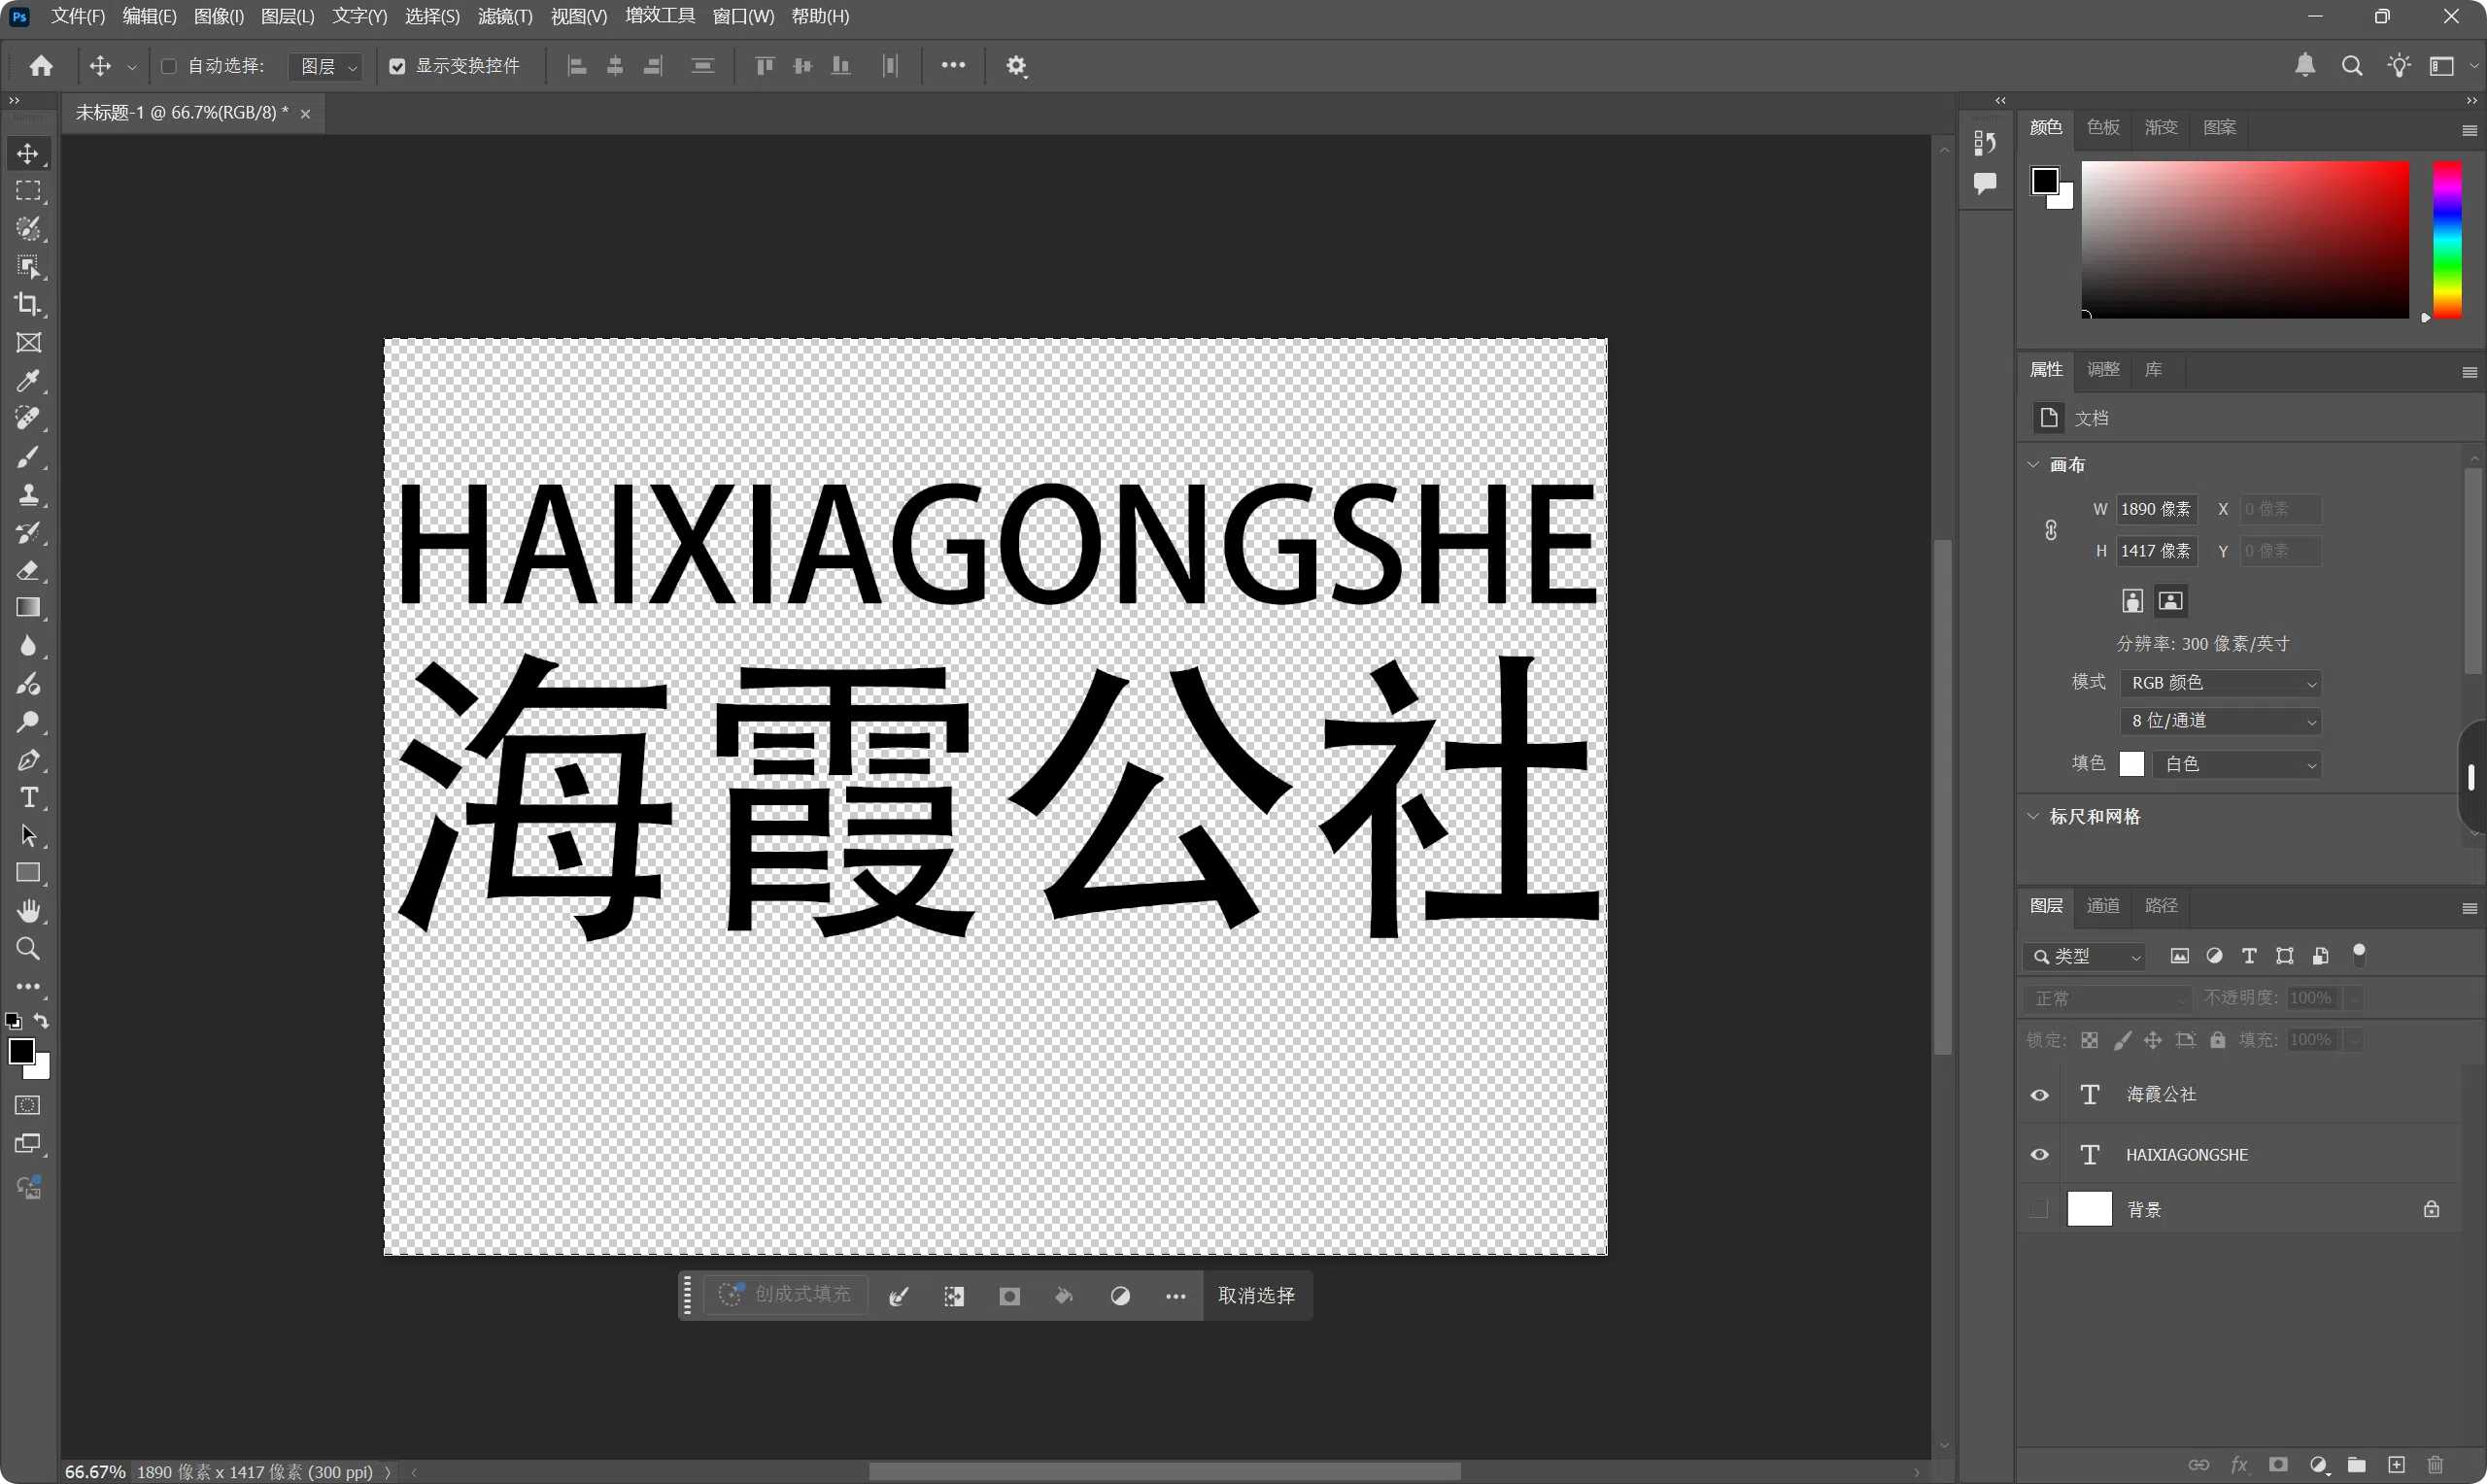Screen dimensions: 2487x1484
Task: Open the 文件(F) menu
Action: (78, 16)
